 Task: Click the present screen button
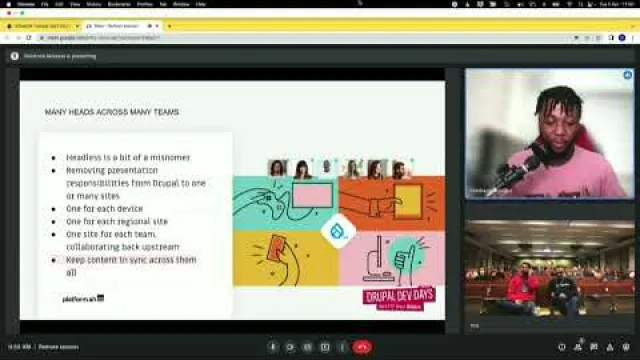325,347
